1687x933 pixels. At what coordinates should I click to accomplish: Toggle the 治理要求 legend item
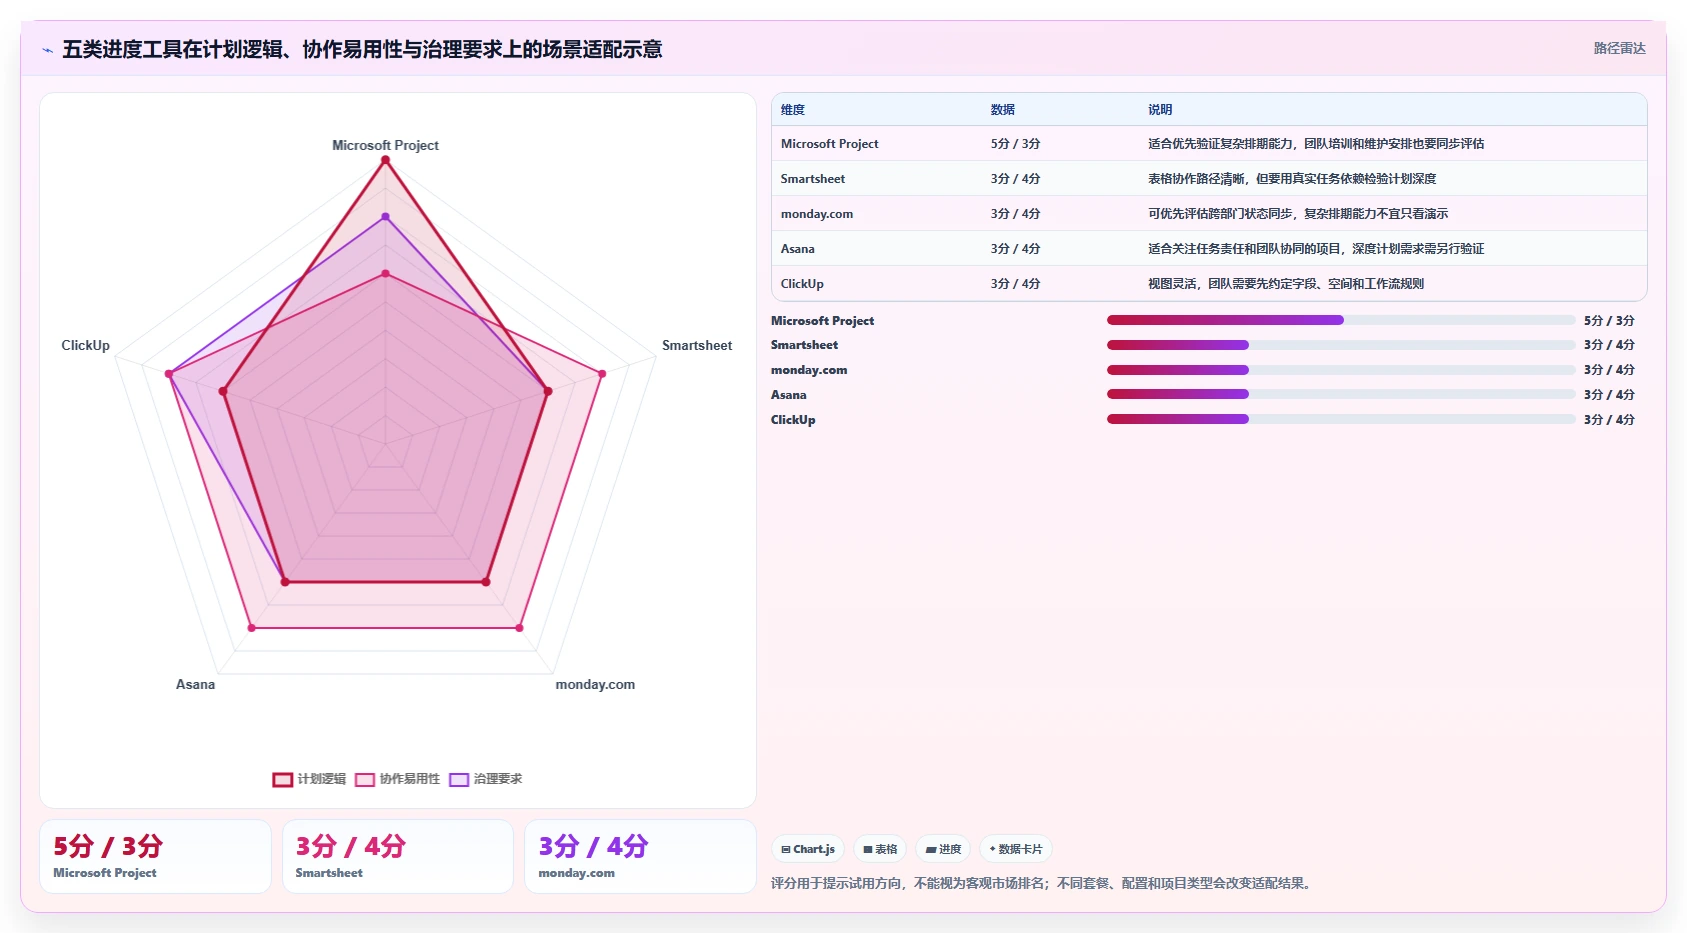click(x=486, y=779)
